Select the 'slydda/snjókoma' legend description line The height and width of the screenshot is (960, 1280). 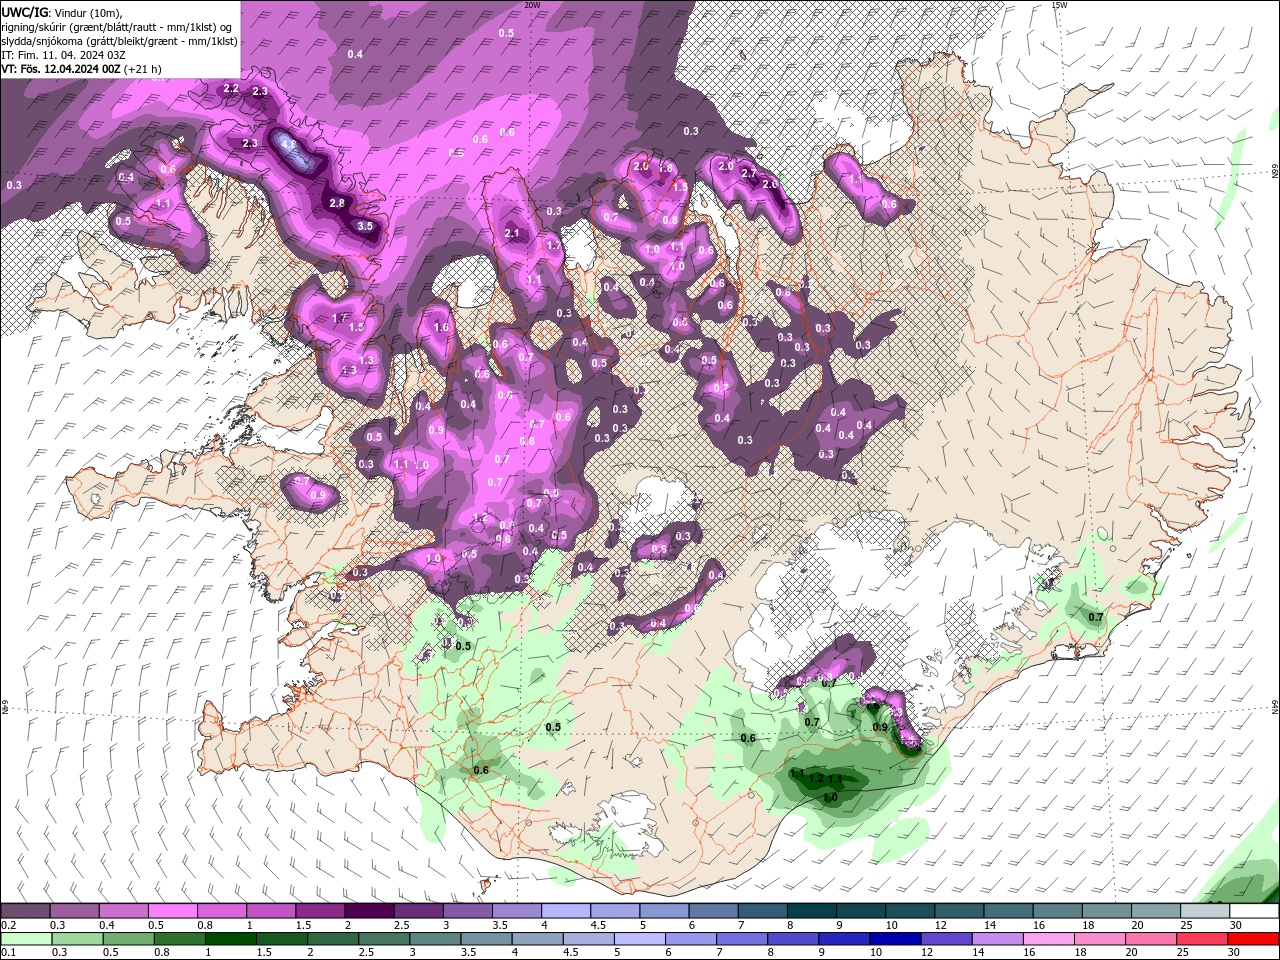pyautogui.click(x=119, y=41)
